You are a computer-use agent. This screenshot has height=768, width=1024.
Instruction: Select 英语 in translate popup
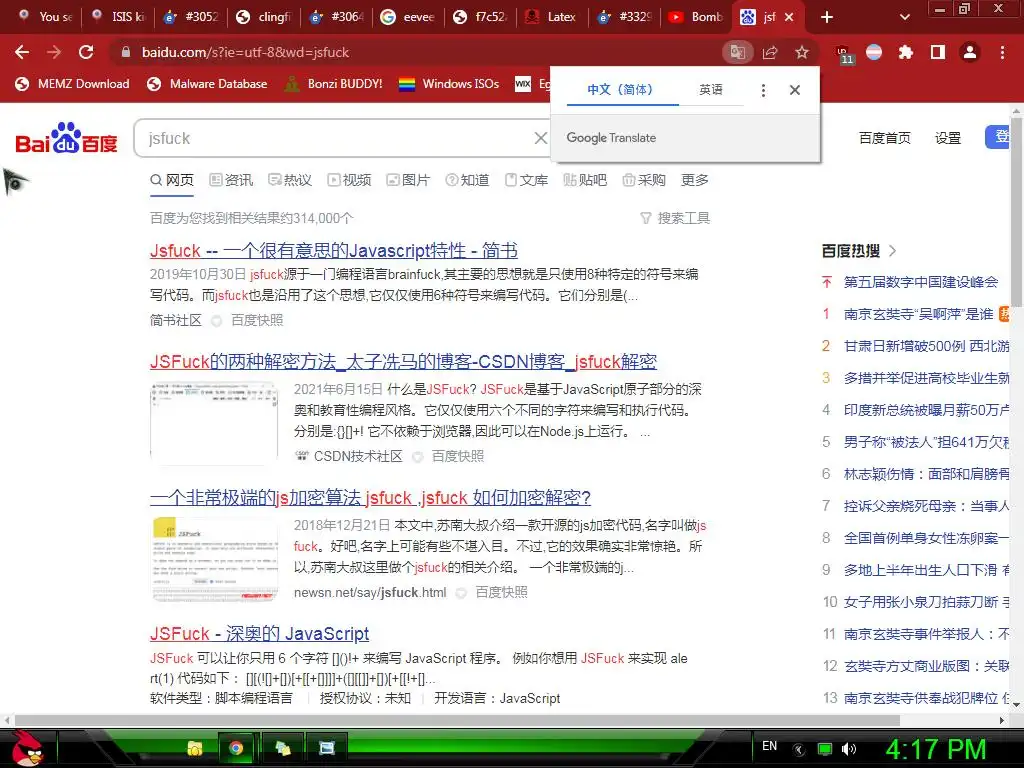point(711,89)
